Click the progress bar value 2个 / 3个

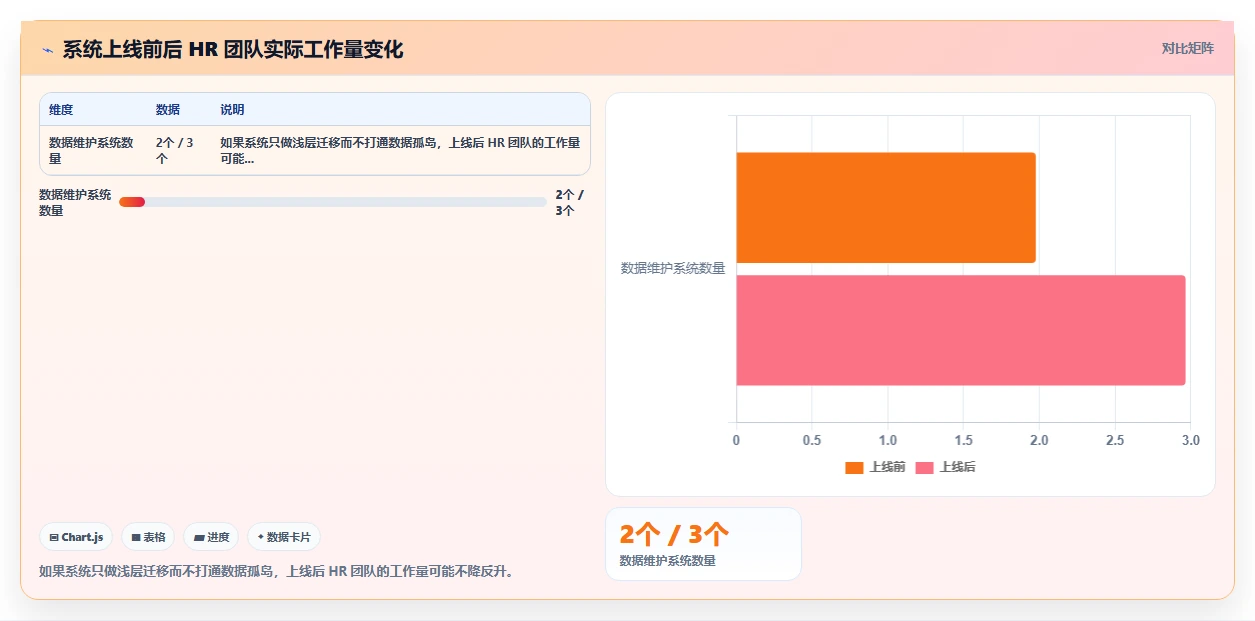(570, 203)
